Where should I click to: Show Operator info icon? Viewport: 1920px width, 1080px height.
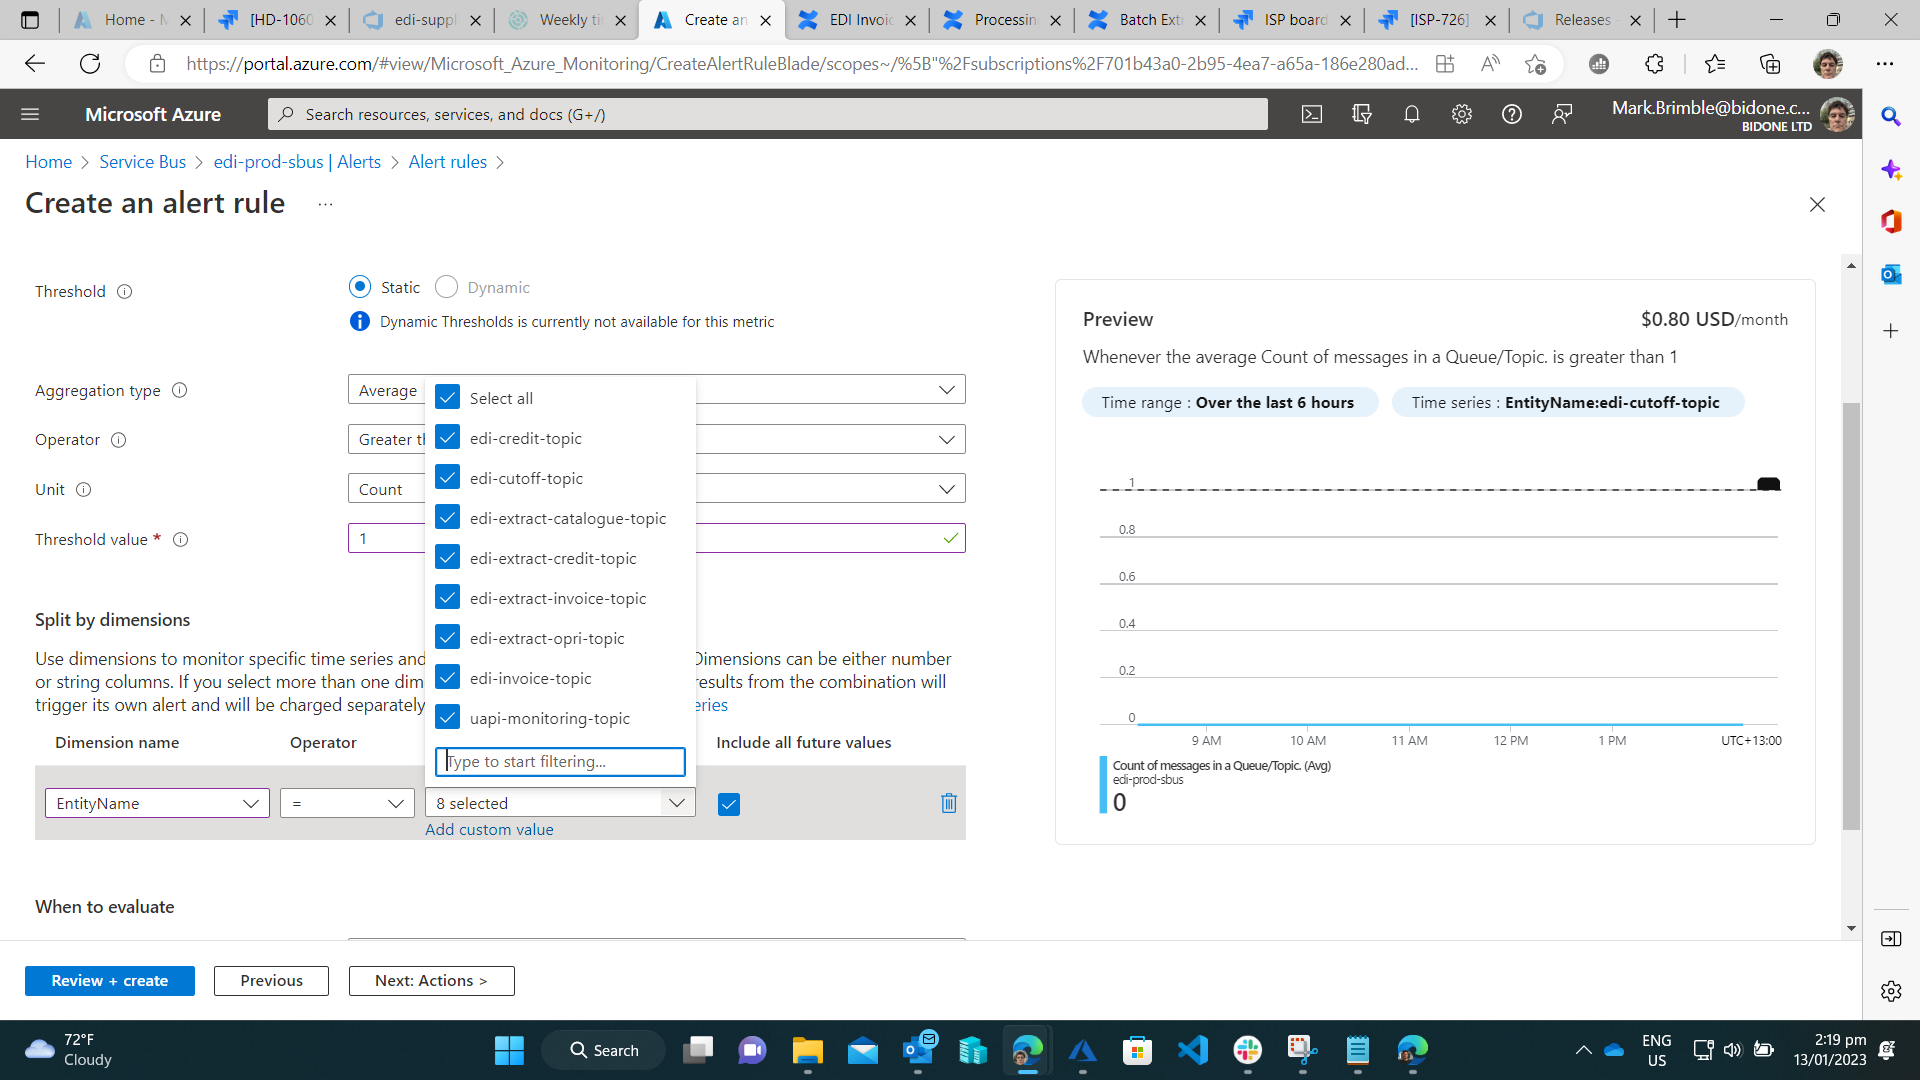(x=119, y=440)
